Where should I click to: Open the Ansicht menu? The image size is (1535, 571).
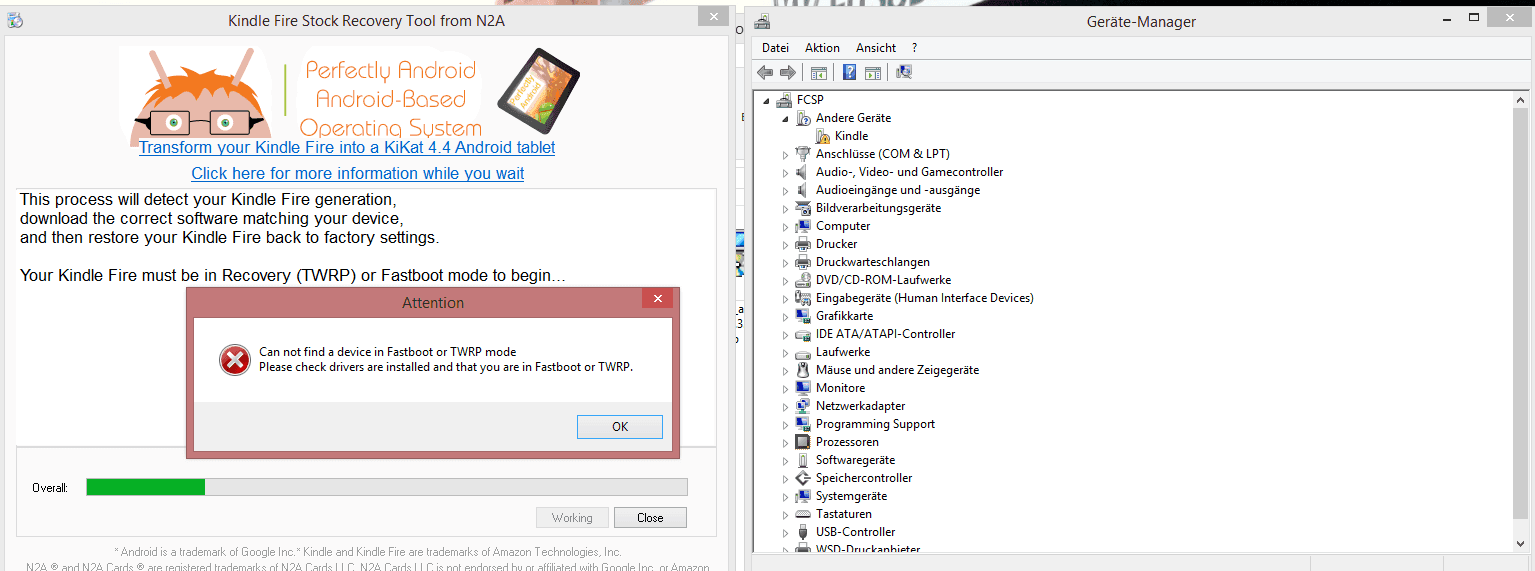click(876, 48)
